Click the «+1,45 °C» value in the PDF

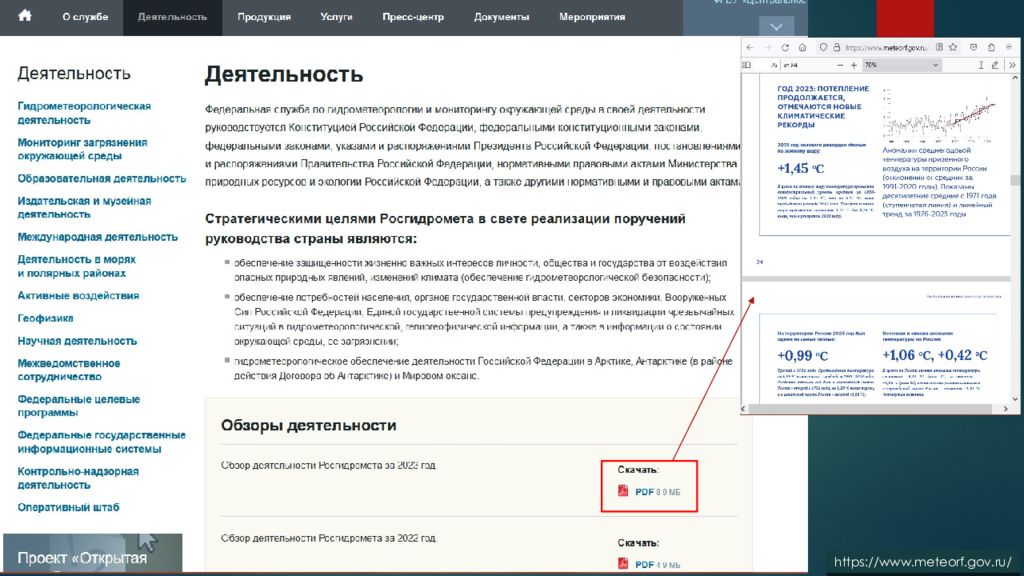point(801,168)
